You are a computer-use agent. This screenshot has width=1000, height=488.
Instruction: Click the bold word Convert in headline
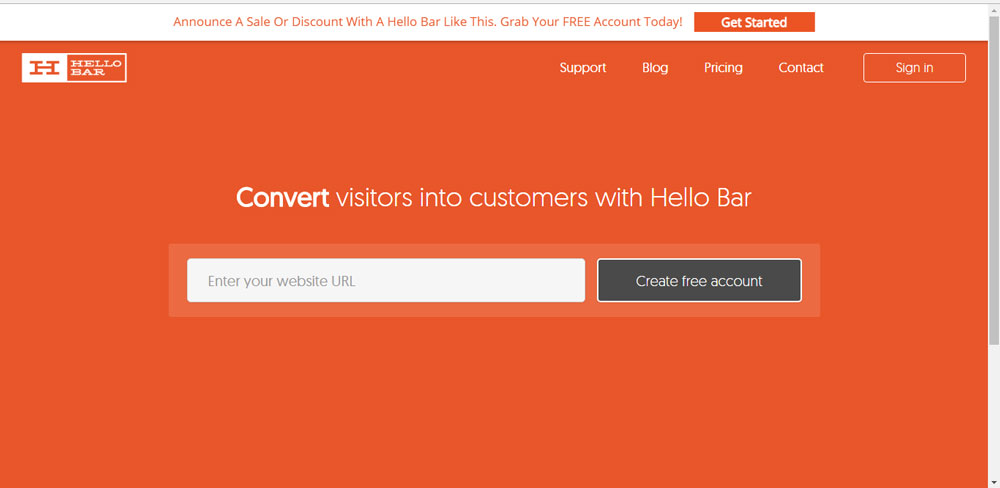282,198
